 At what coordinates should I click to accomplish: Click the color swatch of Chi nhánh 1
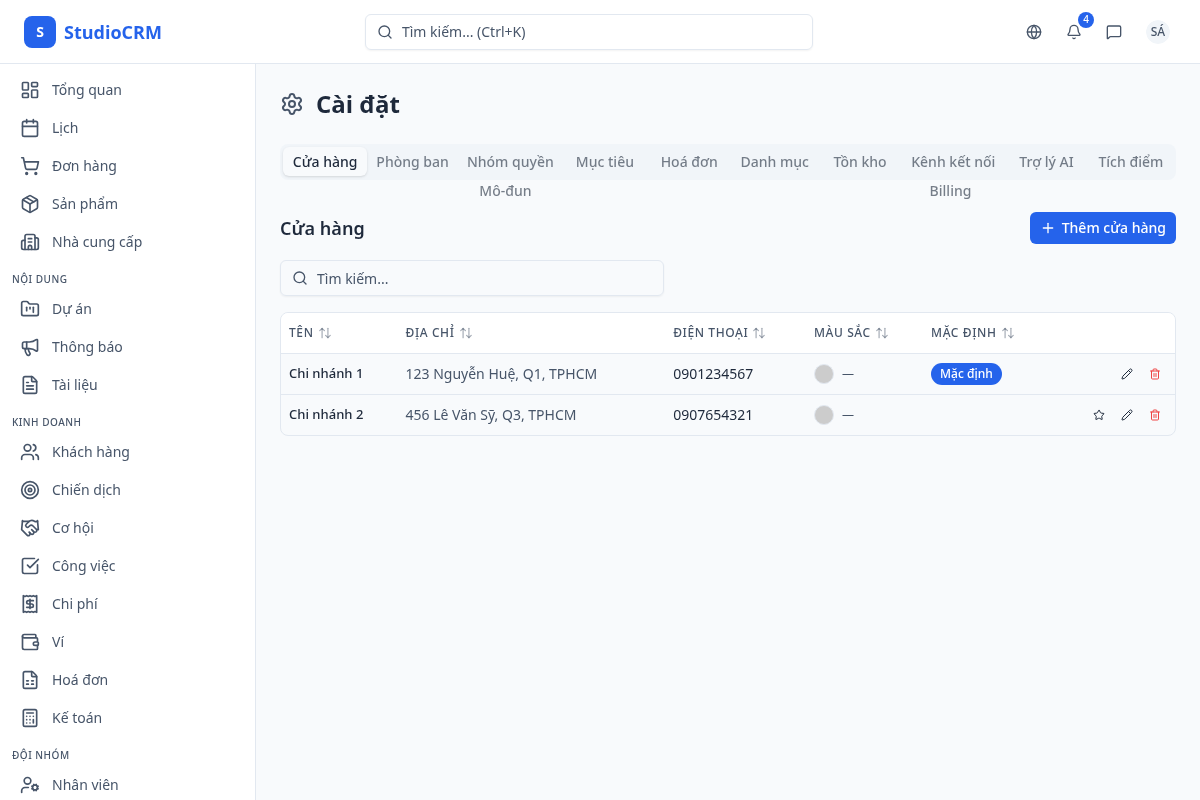coord(824,374)
